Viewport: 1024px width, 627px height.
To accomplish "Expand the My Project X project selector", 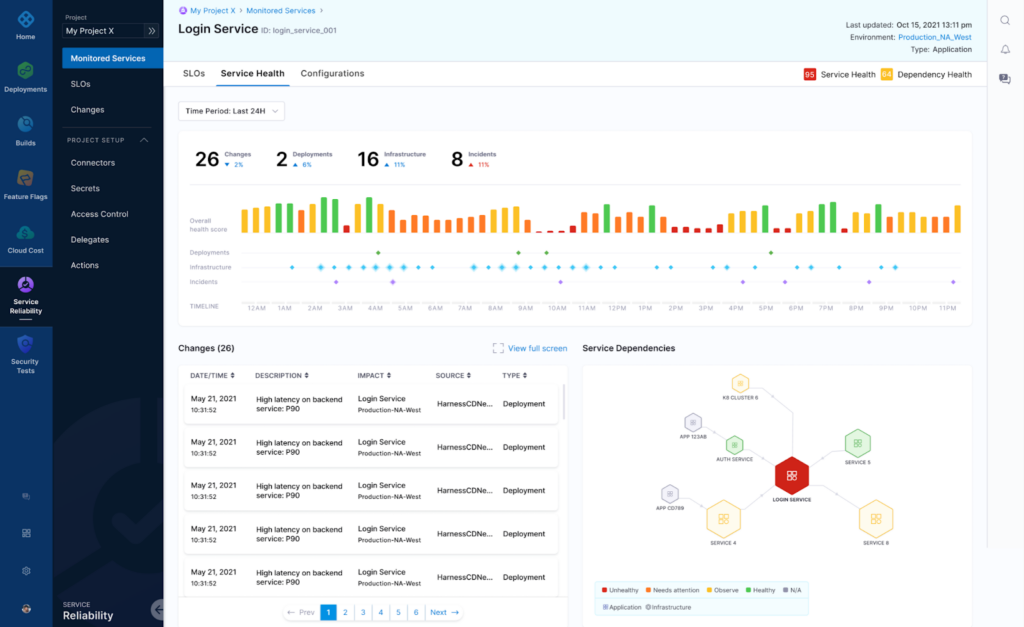I will pyautogui.click(x=152, y=31).
